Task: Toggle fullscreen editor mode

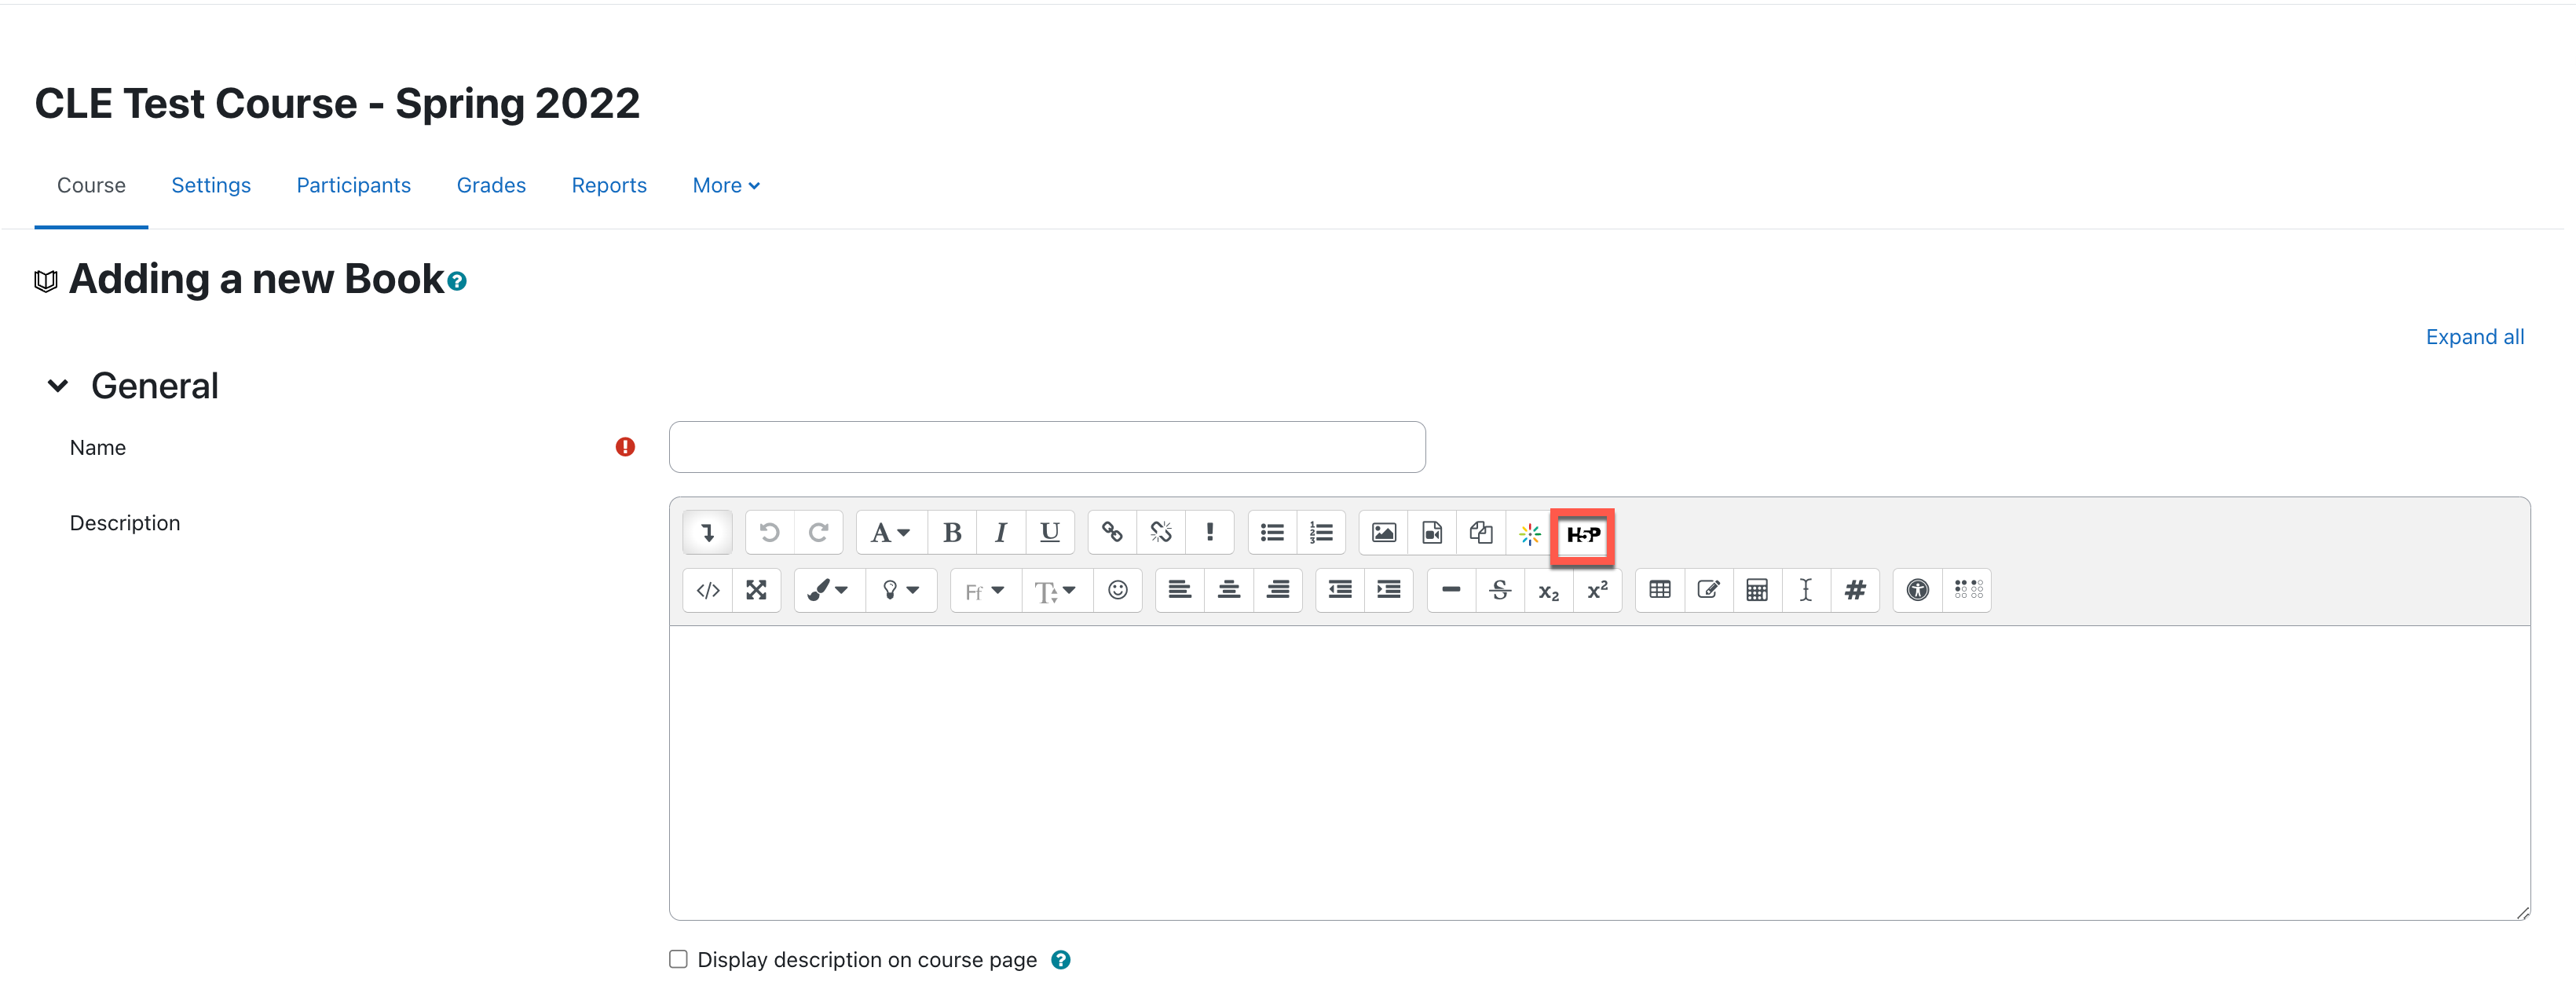Action: [x=756, y=591]
